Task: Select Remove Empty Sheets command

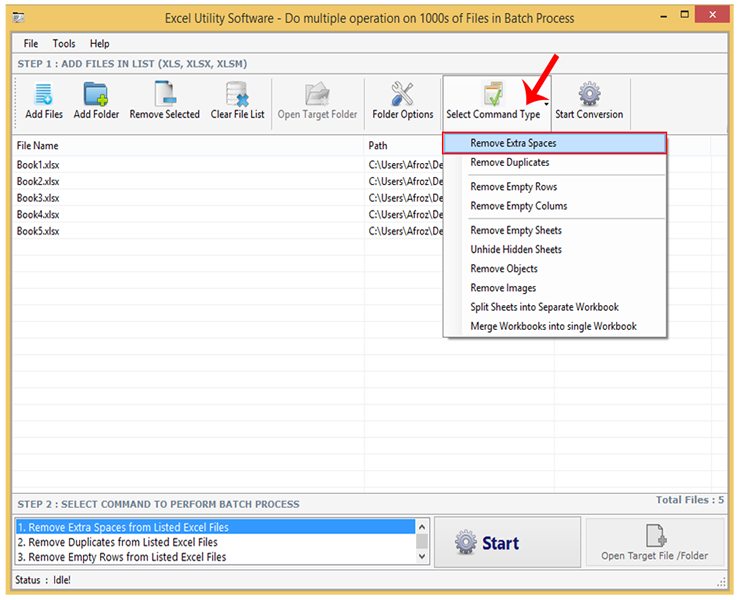Action: [x=555, y=230]
